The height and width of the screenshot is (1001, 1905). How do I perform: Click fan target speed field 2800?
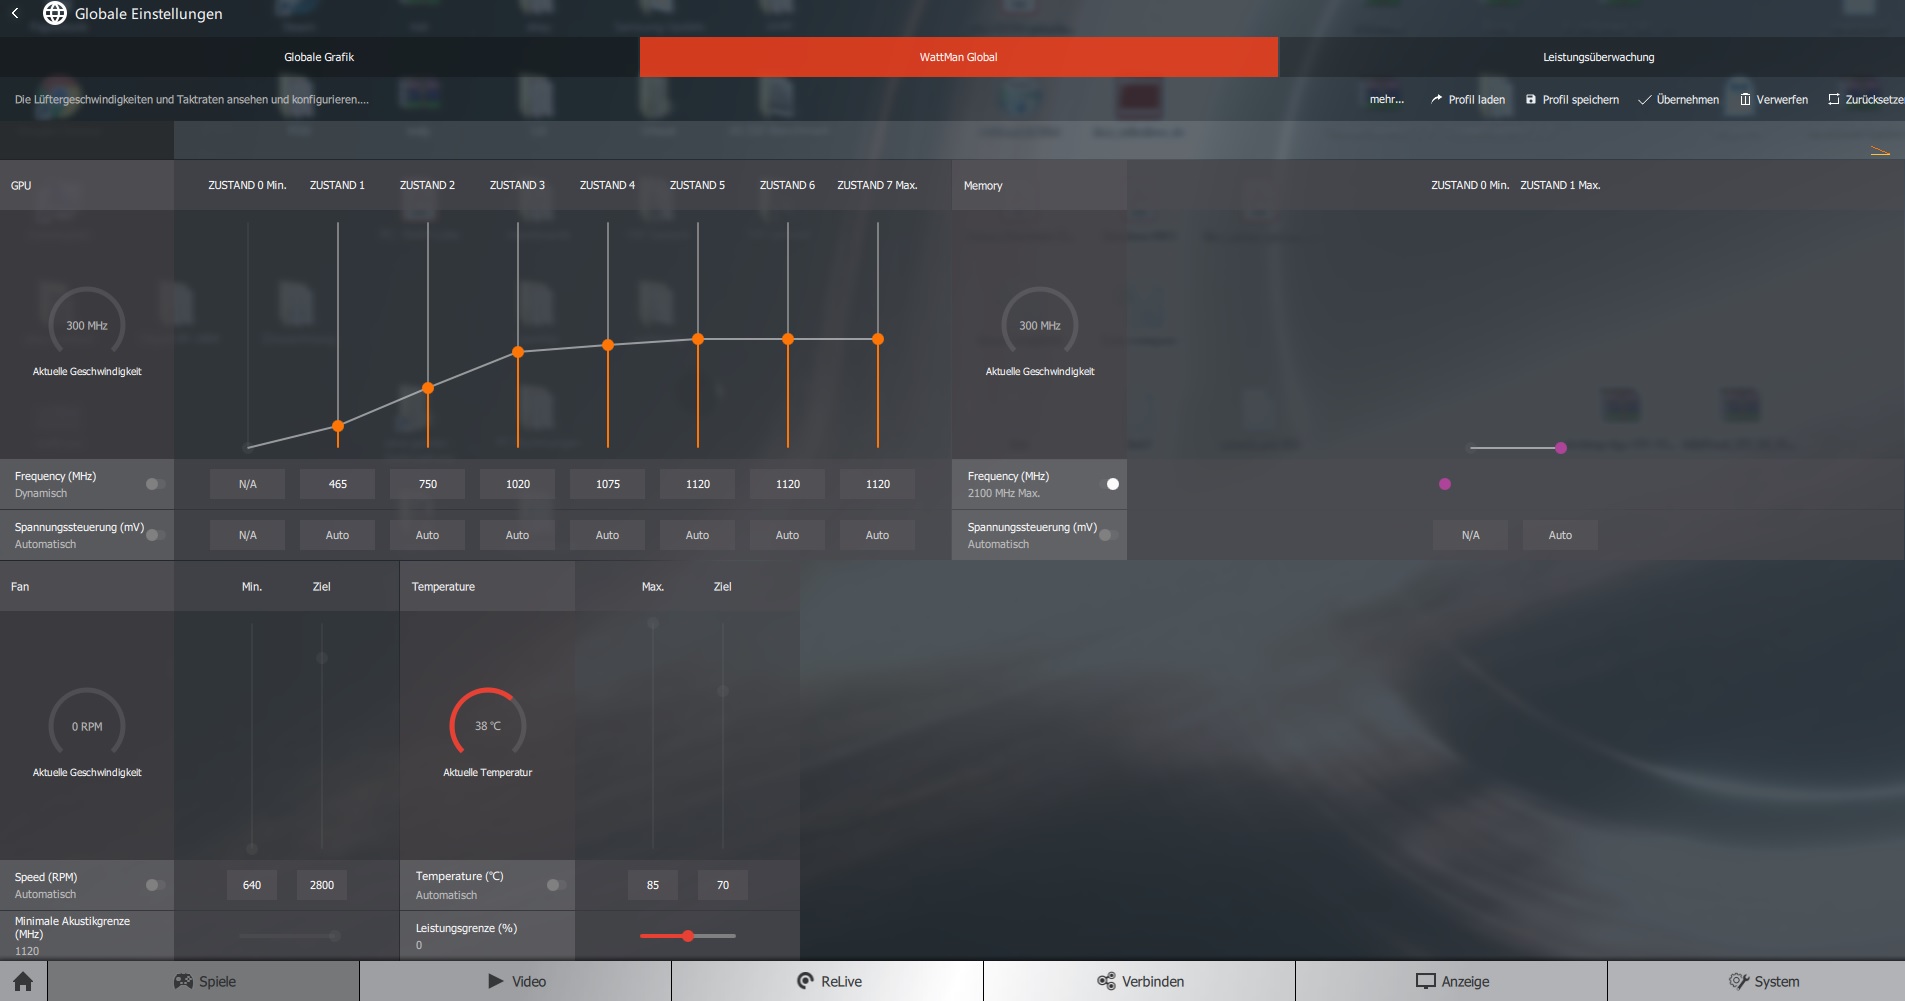(322, 885)
